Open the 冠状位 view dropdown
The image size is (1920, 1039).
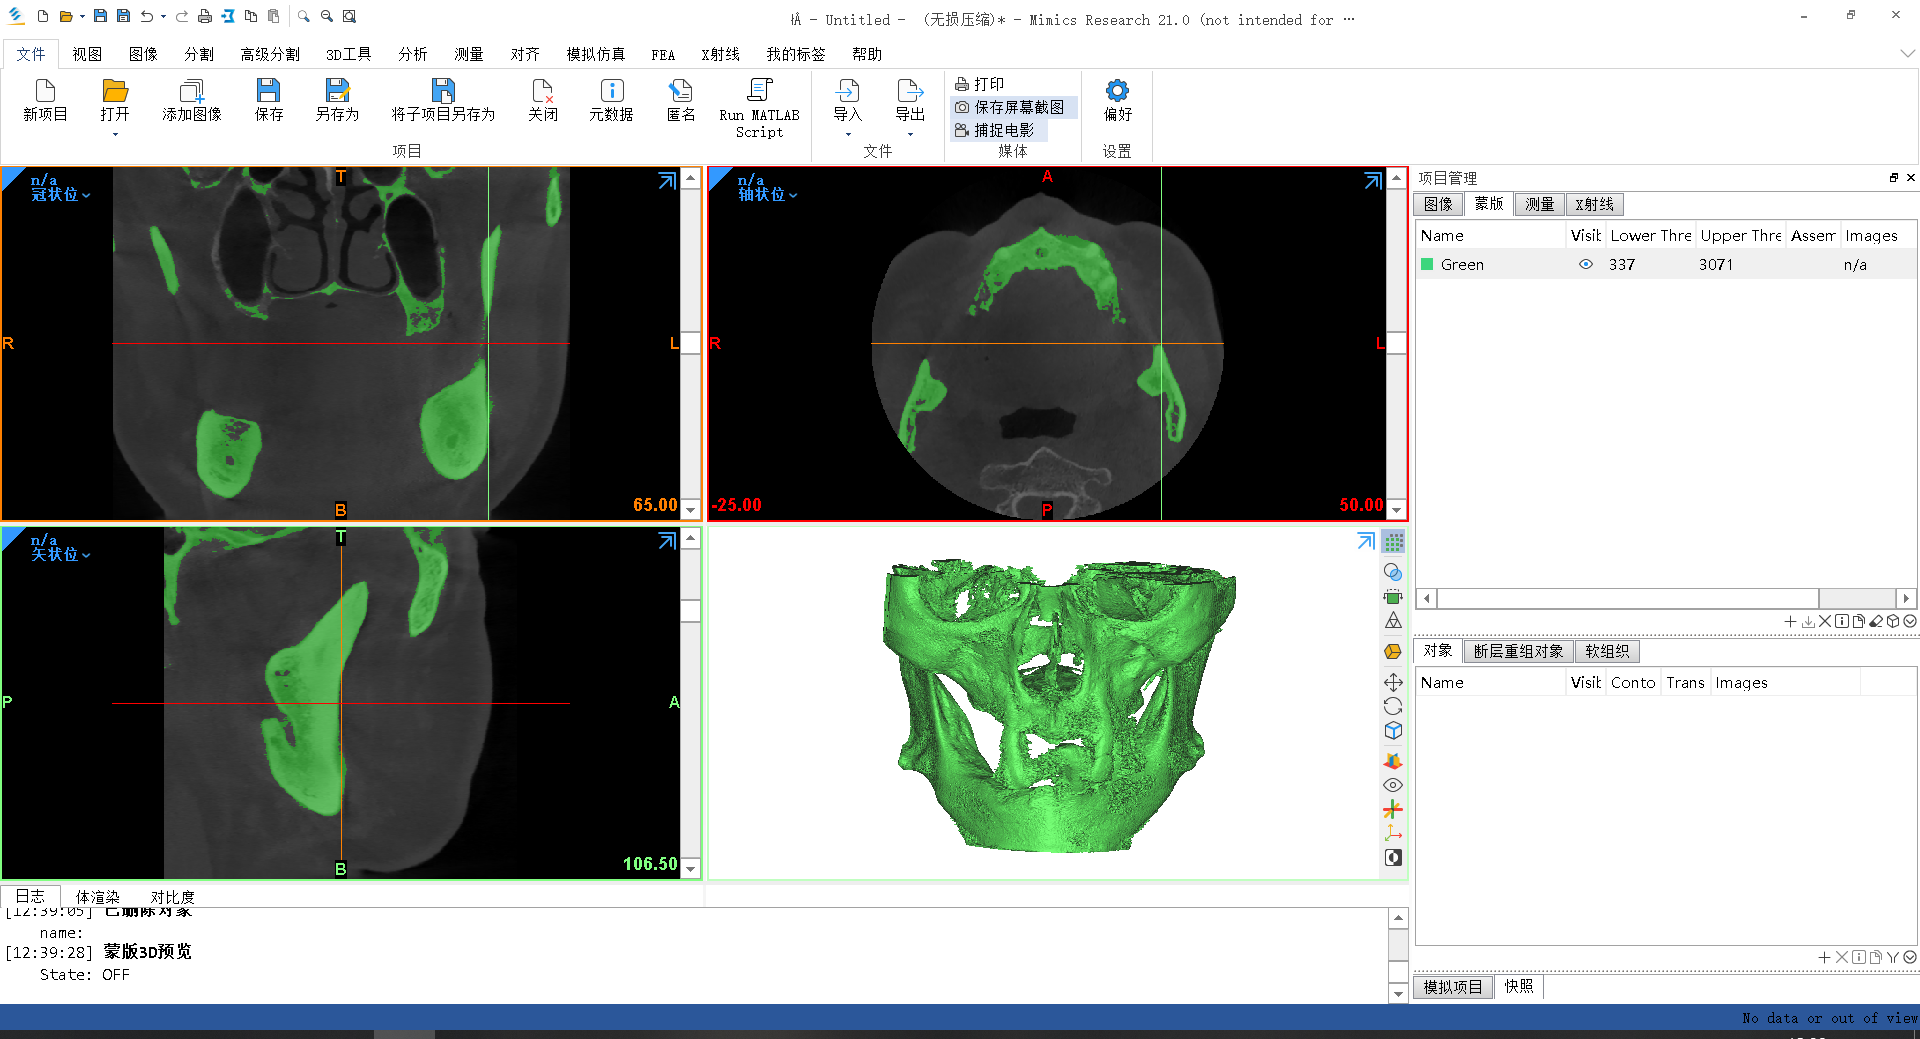(x=60, y=195)
